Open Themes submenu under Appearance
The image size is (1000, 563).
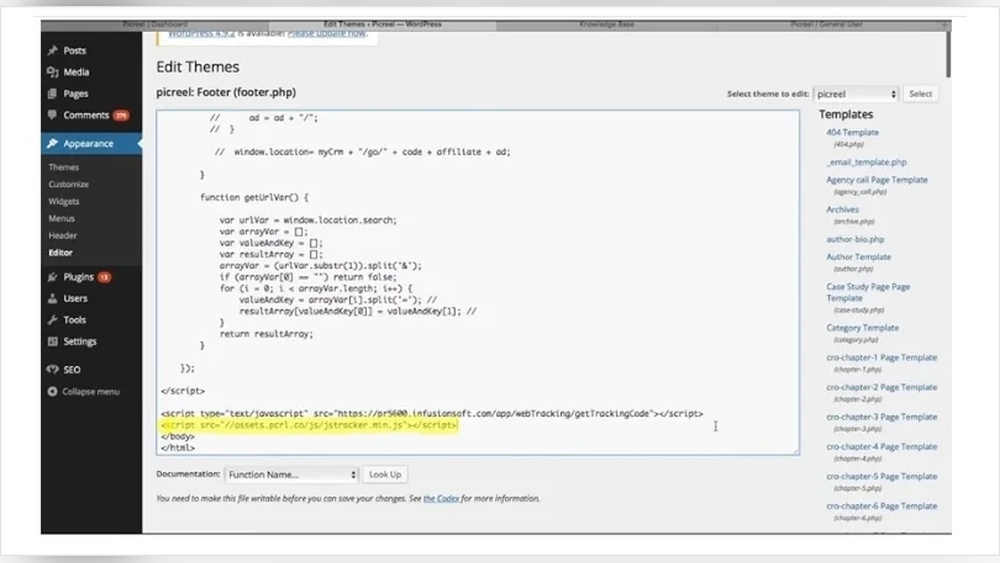coord(64,167)
